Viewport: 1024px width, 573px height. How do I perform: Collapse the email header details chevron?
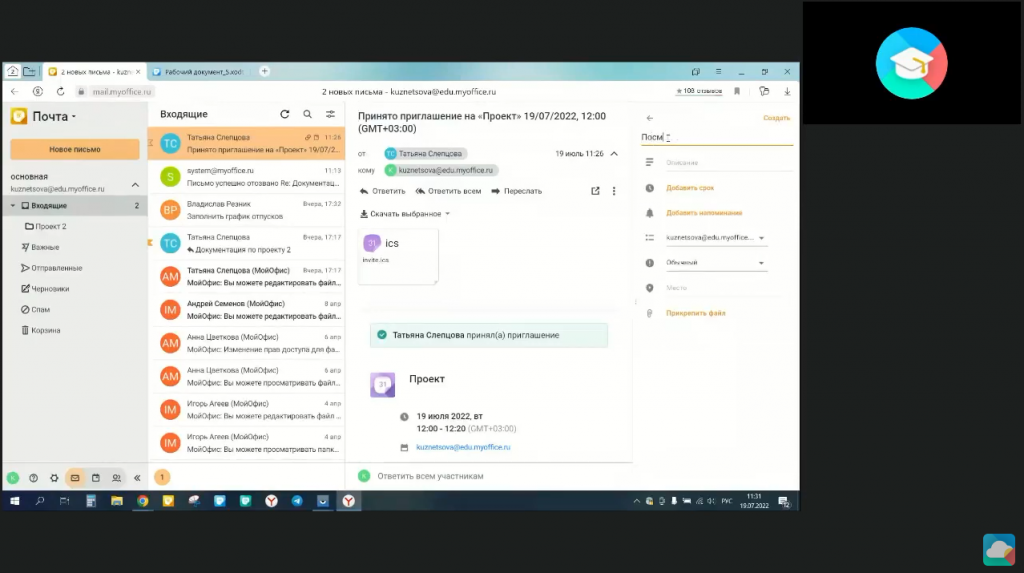614,154
